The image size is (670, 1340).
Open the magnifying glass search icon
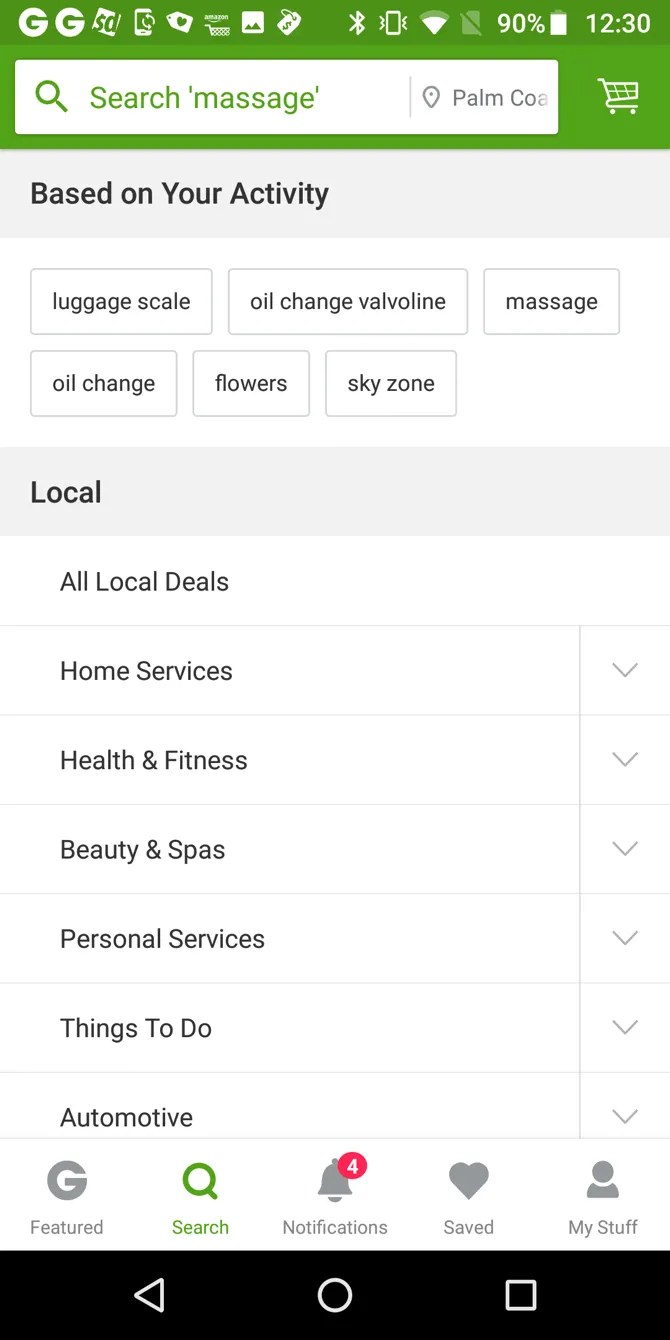click(x=50, y=97)
